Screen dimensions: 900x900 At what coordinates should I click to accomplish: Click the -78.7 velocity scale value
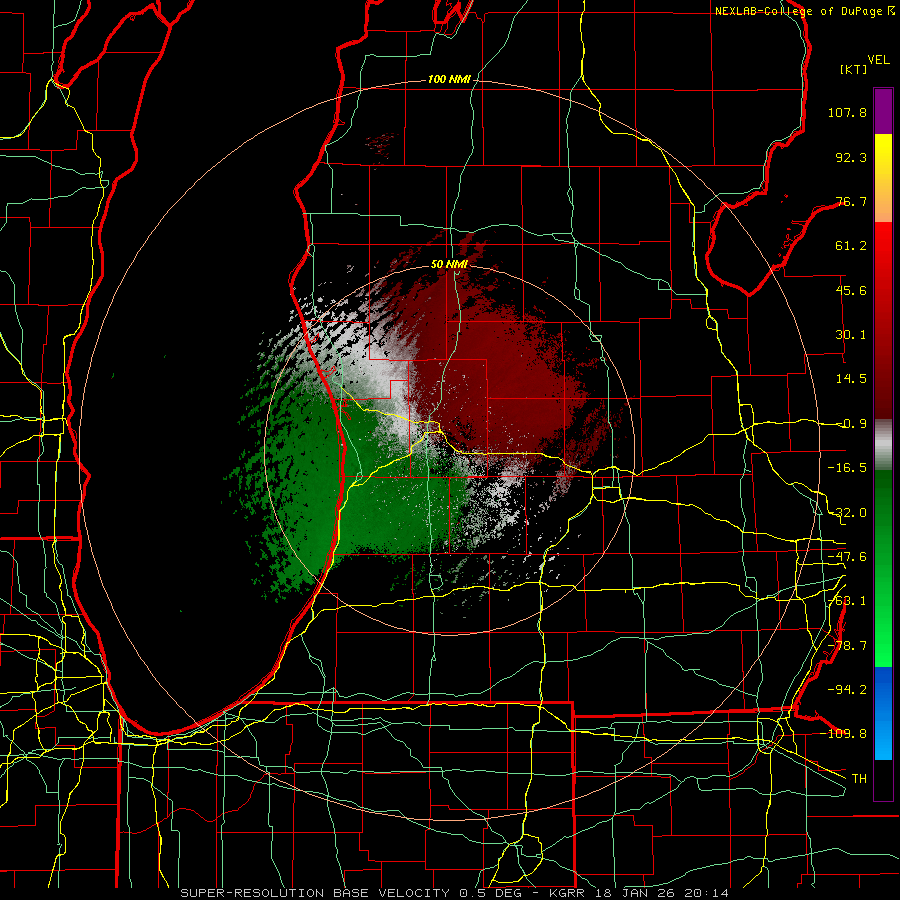pos(847,646)
